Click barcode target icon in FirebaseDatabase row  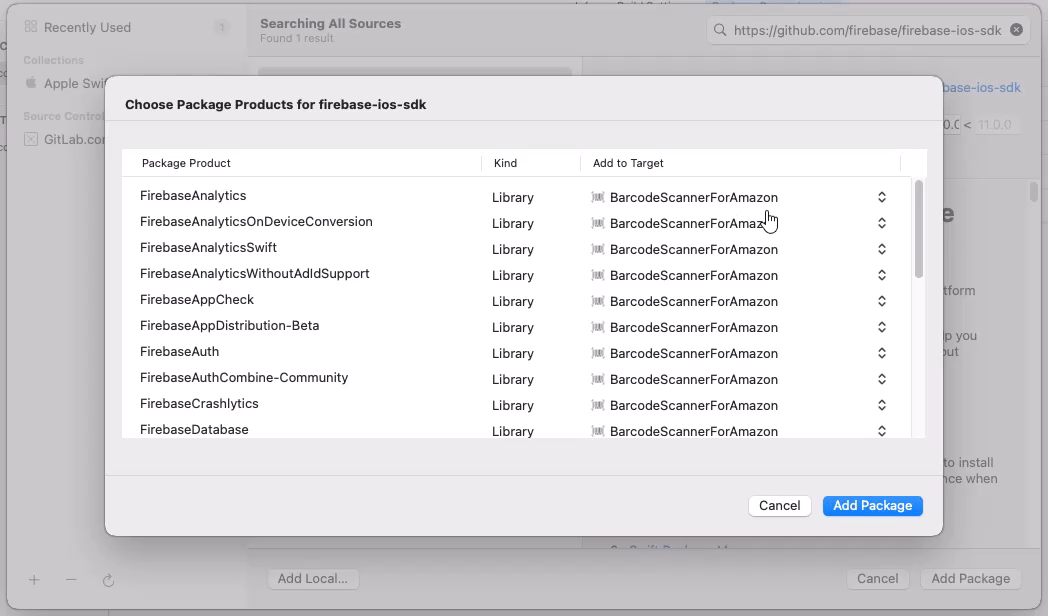pos(598,432)
